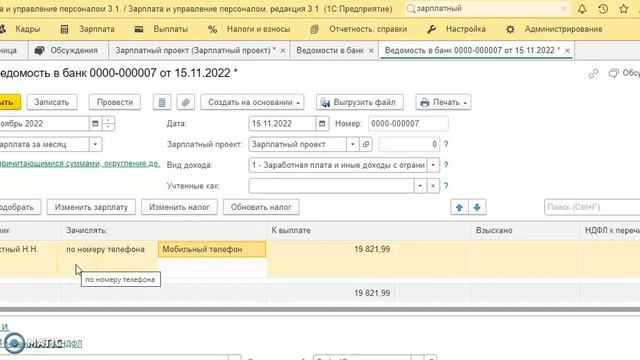Open the rounding settings link
This screenshot has width=640, height=360.
coord(80,163)
